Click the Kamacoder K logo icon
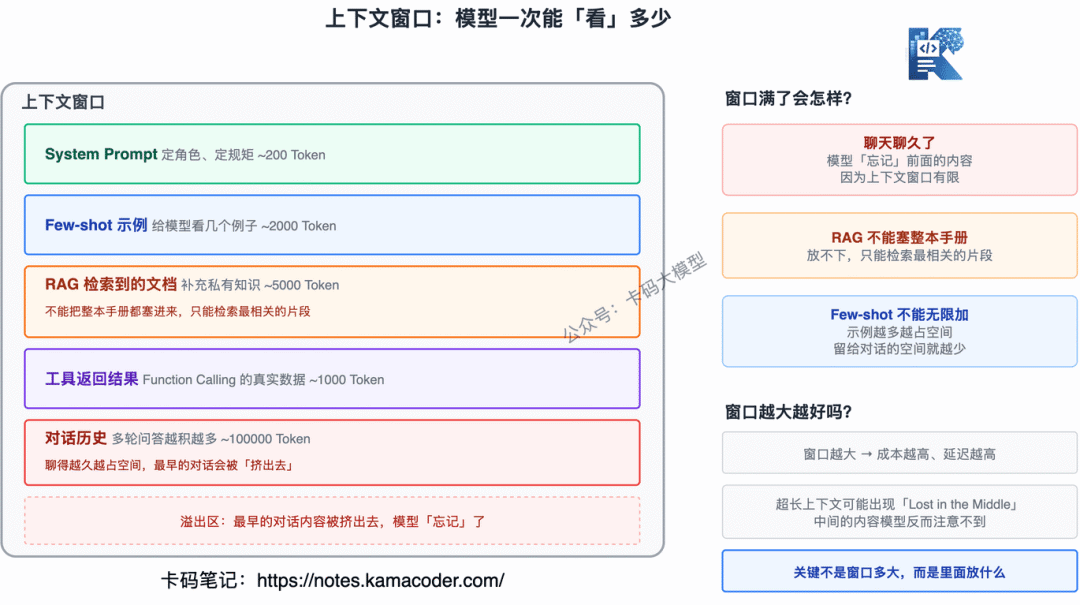1080x605 pixels. 935,54
